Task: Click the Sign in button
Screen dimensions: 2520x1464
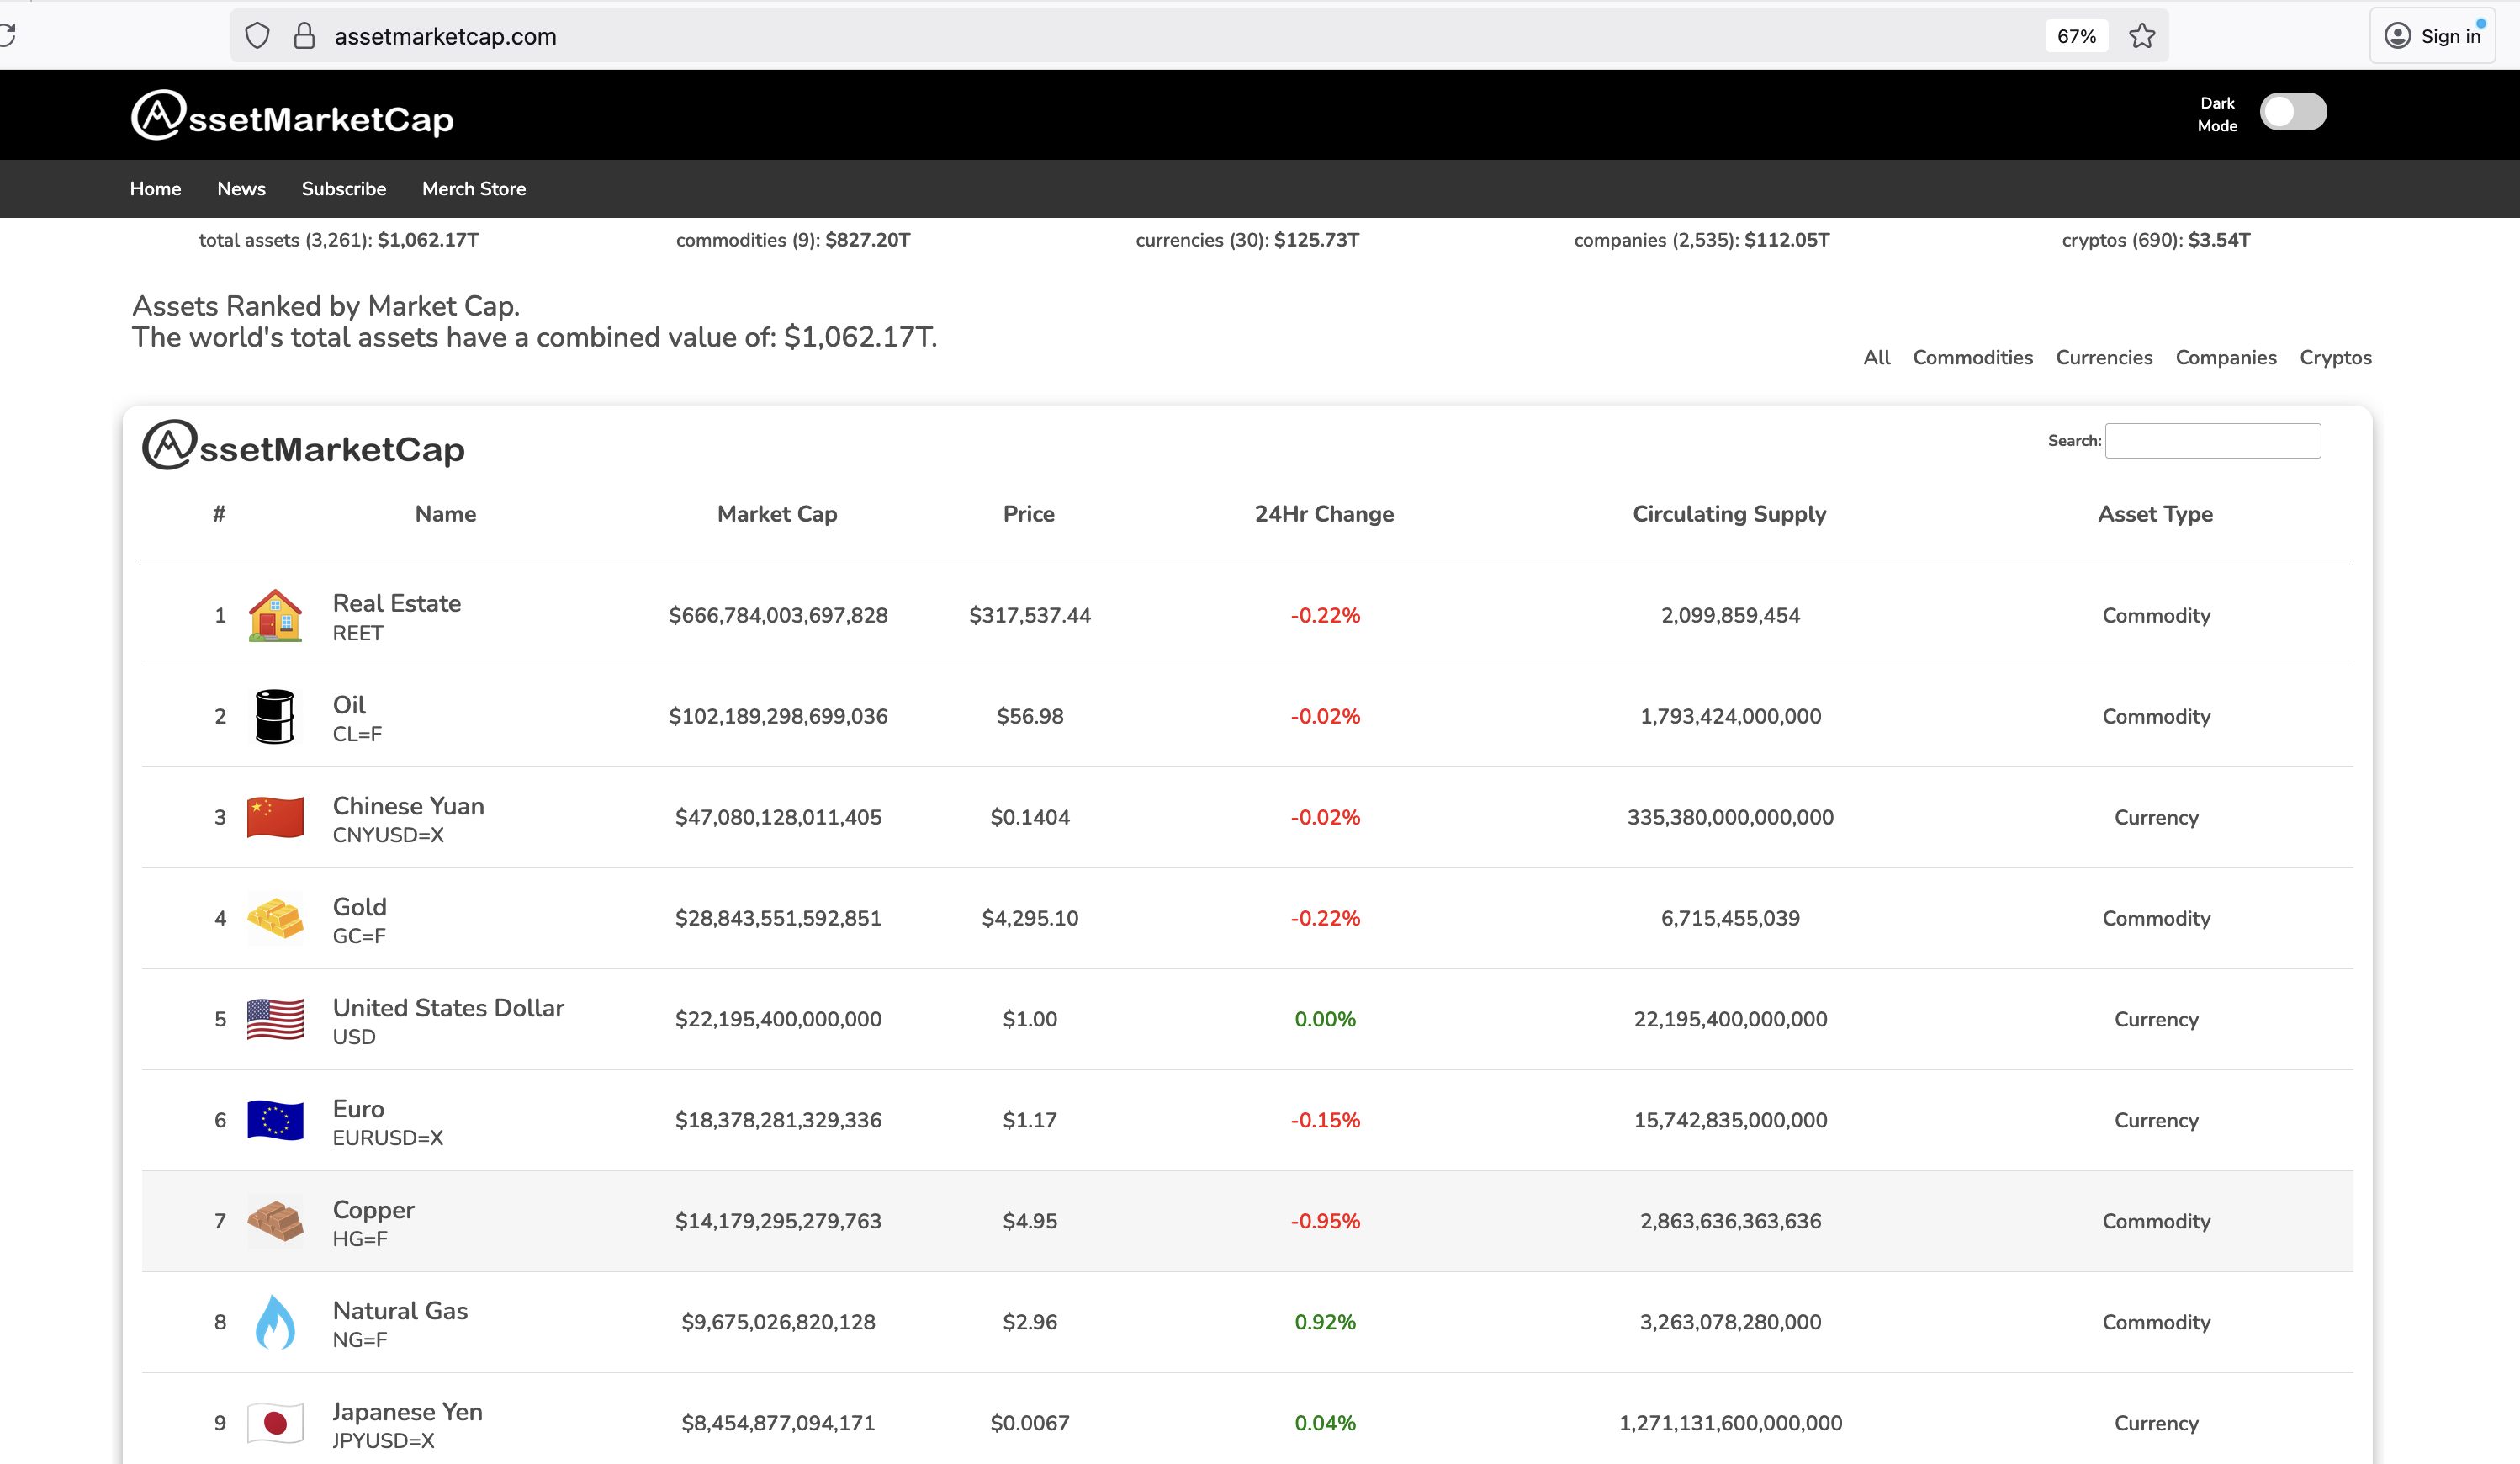Action: (x=2434, y=36)
